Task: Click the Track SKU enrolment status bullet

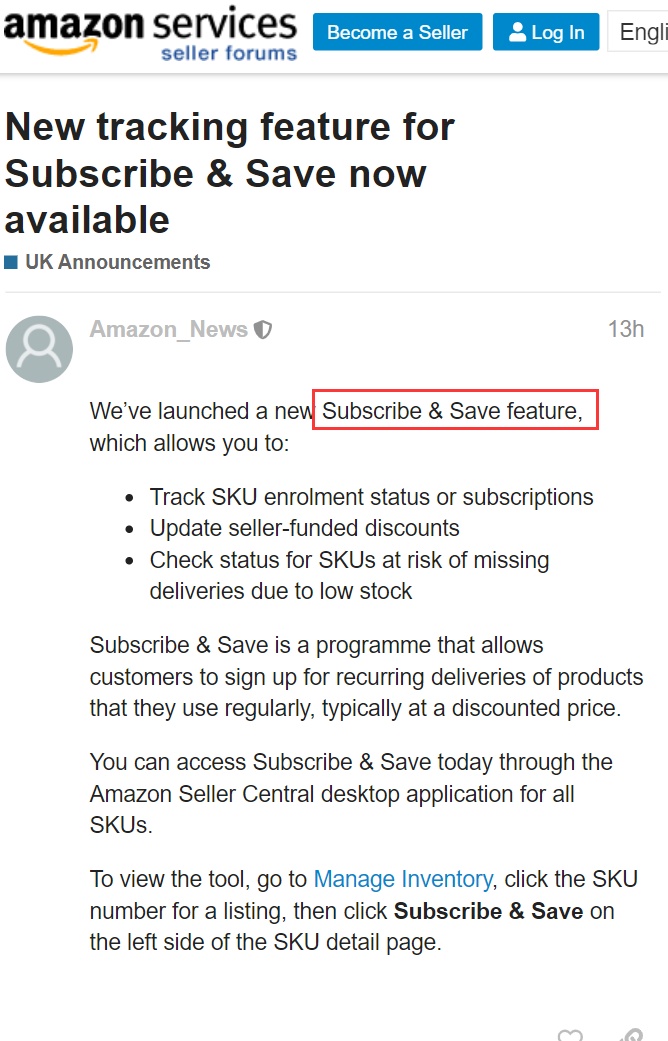Action: pyautogui.click(x=371, y=497)
